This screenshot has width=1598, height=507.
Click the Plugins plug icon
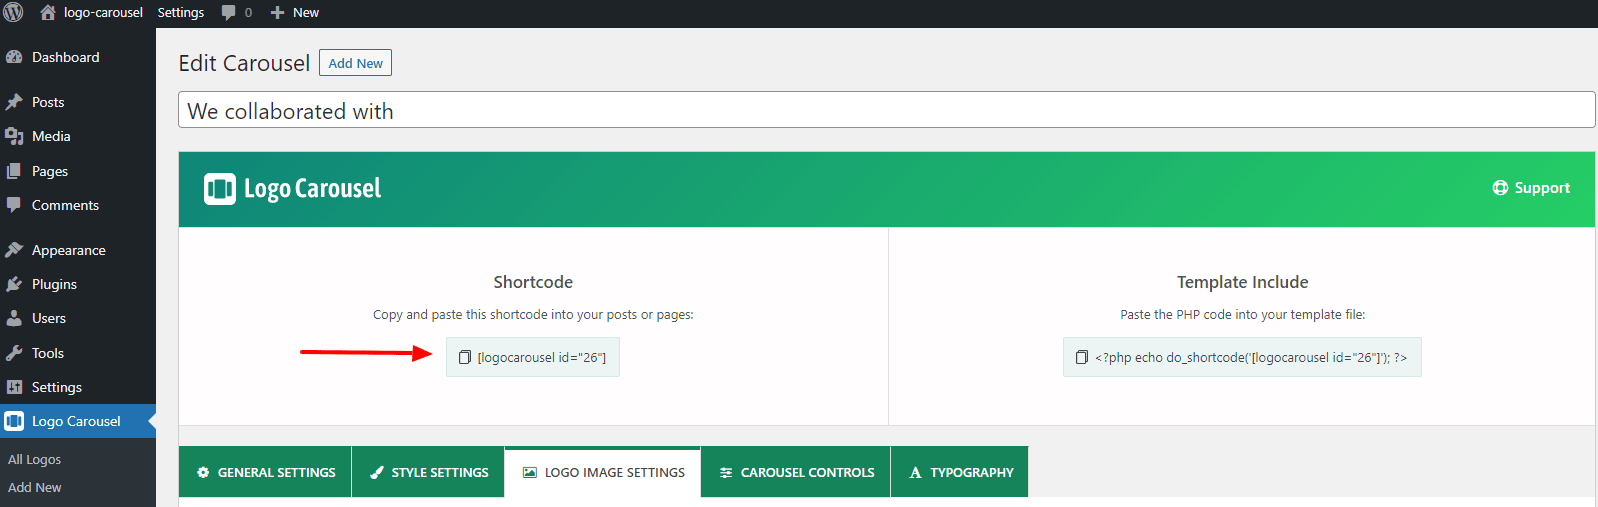click(x=14, y=284)
